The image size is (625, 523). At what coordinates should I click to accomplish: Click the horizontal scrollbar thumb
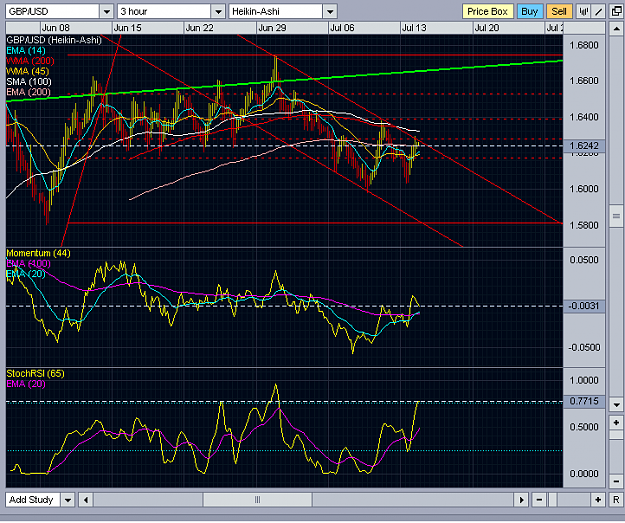[257, 500]
